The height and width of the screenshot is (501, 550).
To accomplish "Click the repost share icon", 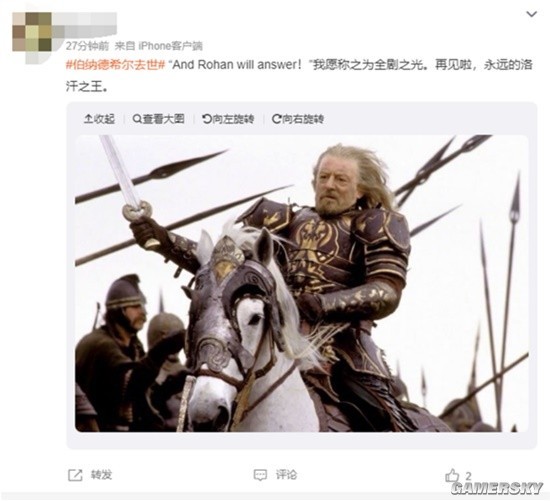I will (75, 475).
